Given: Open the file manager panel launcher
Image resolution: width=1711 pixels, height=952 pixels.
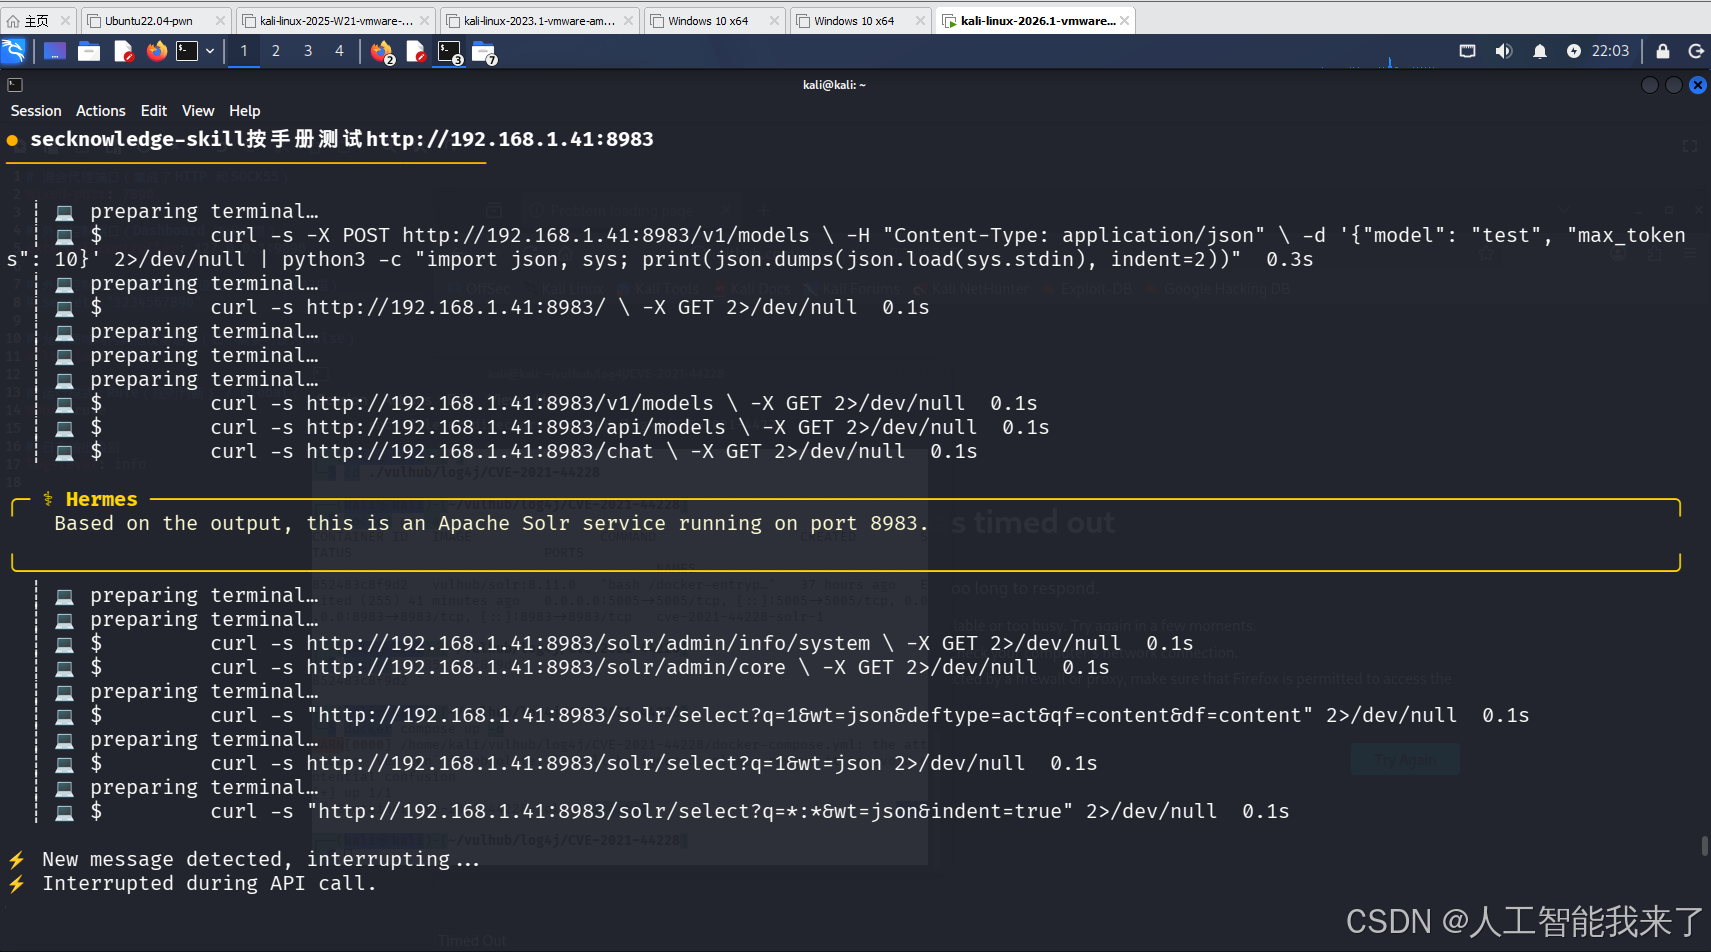Looking at the screenshot, I should pos(89,51).
